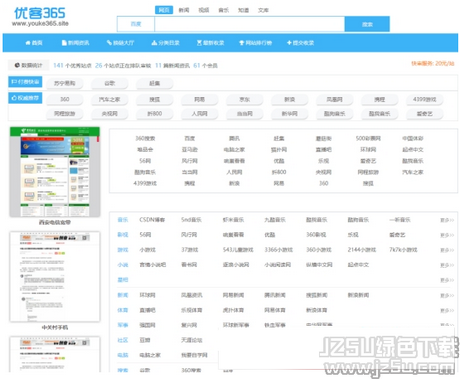Open the 360 pill in 权威推荐

(65, 99)
